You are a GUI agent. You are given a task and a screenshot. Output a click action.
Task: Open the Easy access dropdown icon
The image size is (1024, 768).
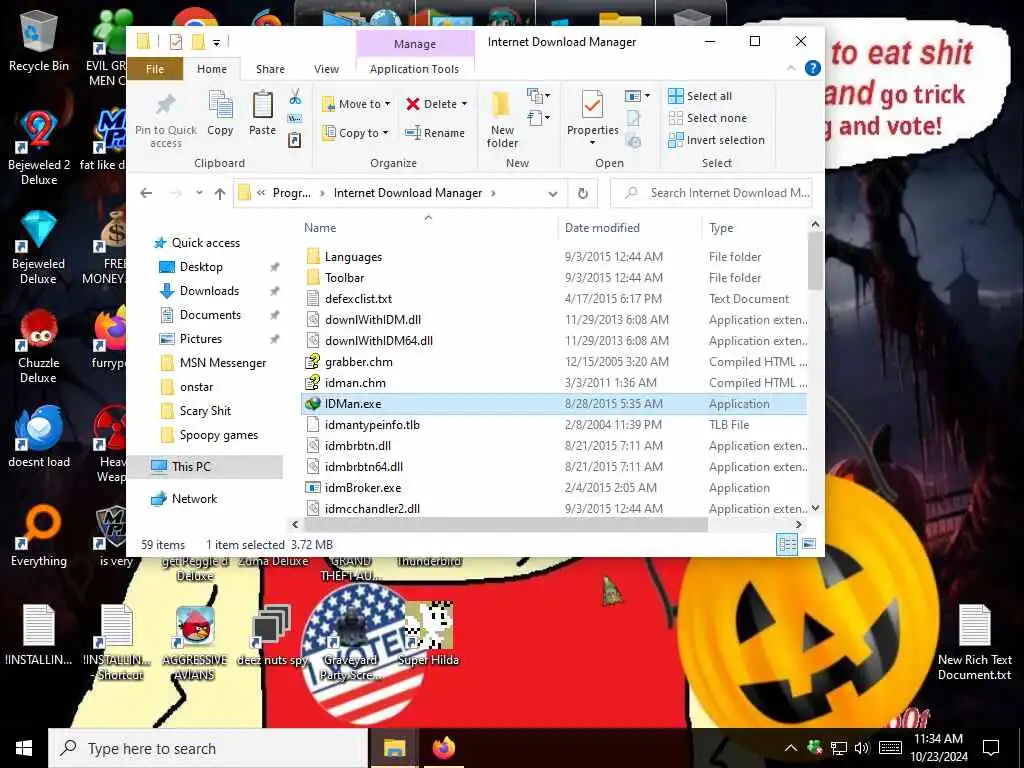coord(539,118)
